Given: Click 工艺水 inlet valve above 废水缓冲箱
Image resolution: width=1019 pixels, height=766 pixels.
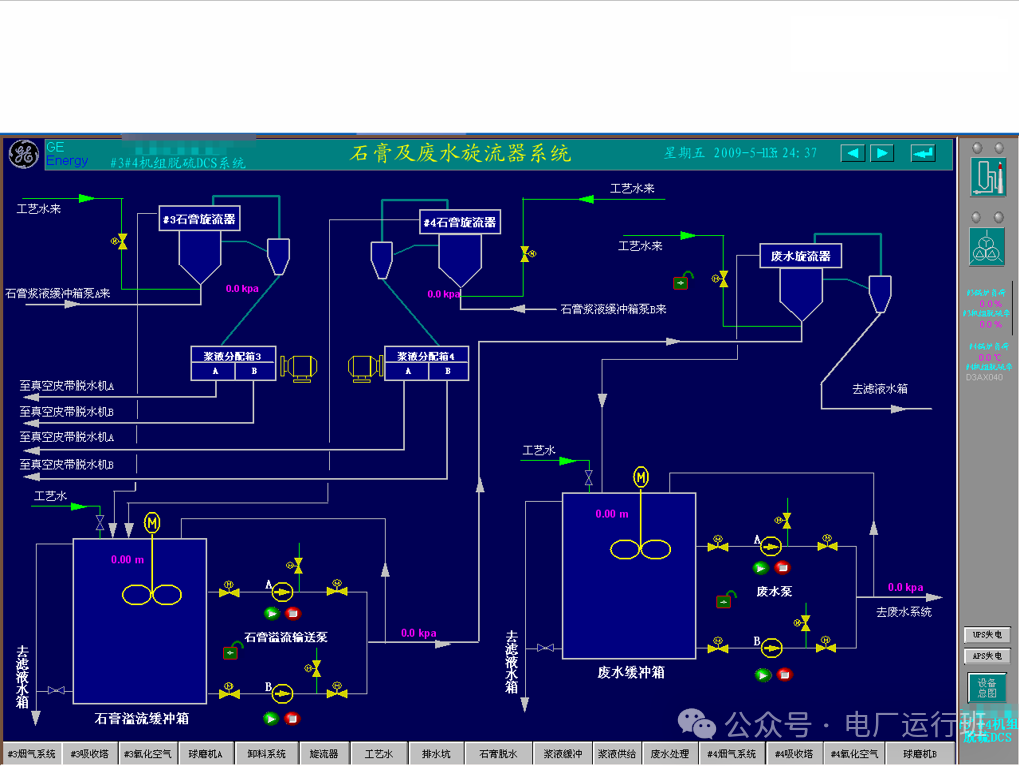Looking at the screenshot, I should coord(589,478).
